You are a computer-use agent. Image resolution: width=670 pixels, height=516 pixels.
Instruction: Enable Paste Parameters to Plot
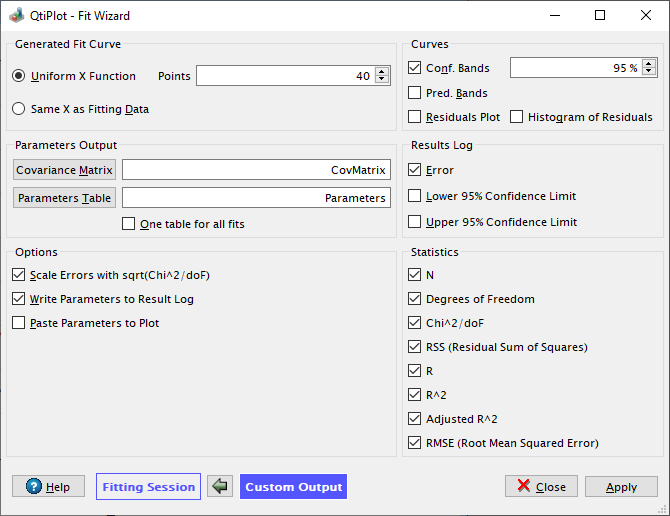click(x=18, y=322)
